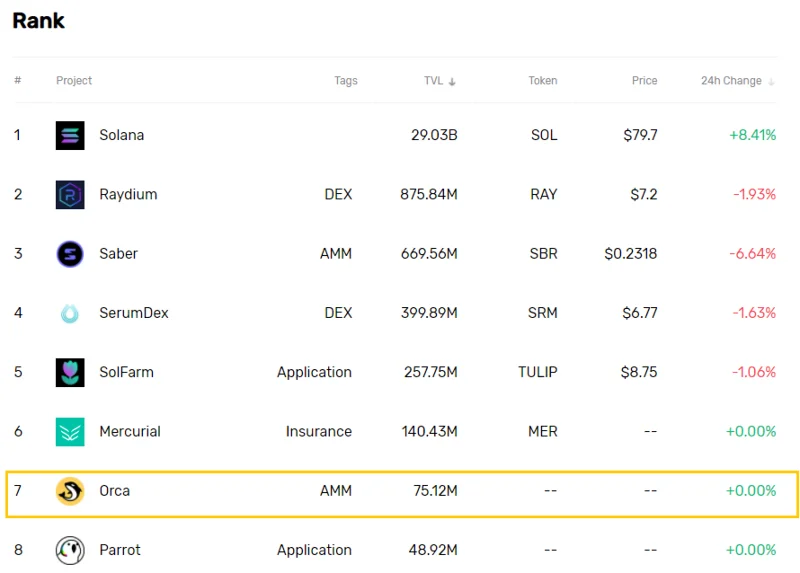Click the SBR token symbol
This screenshot has height=573, width=800.
543,254
